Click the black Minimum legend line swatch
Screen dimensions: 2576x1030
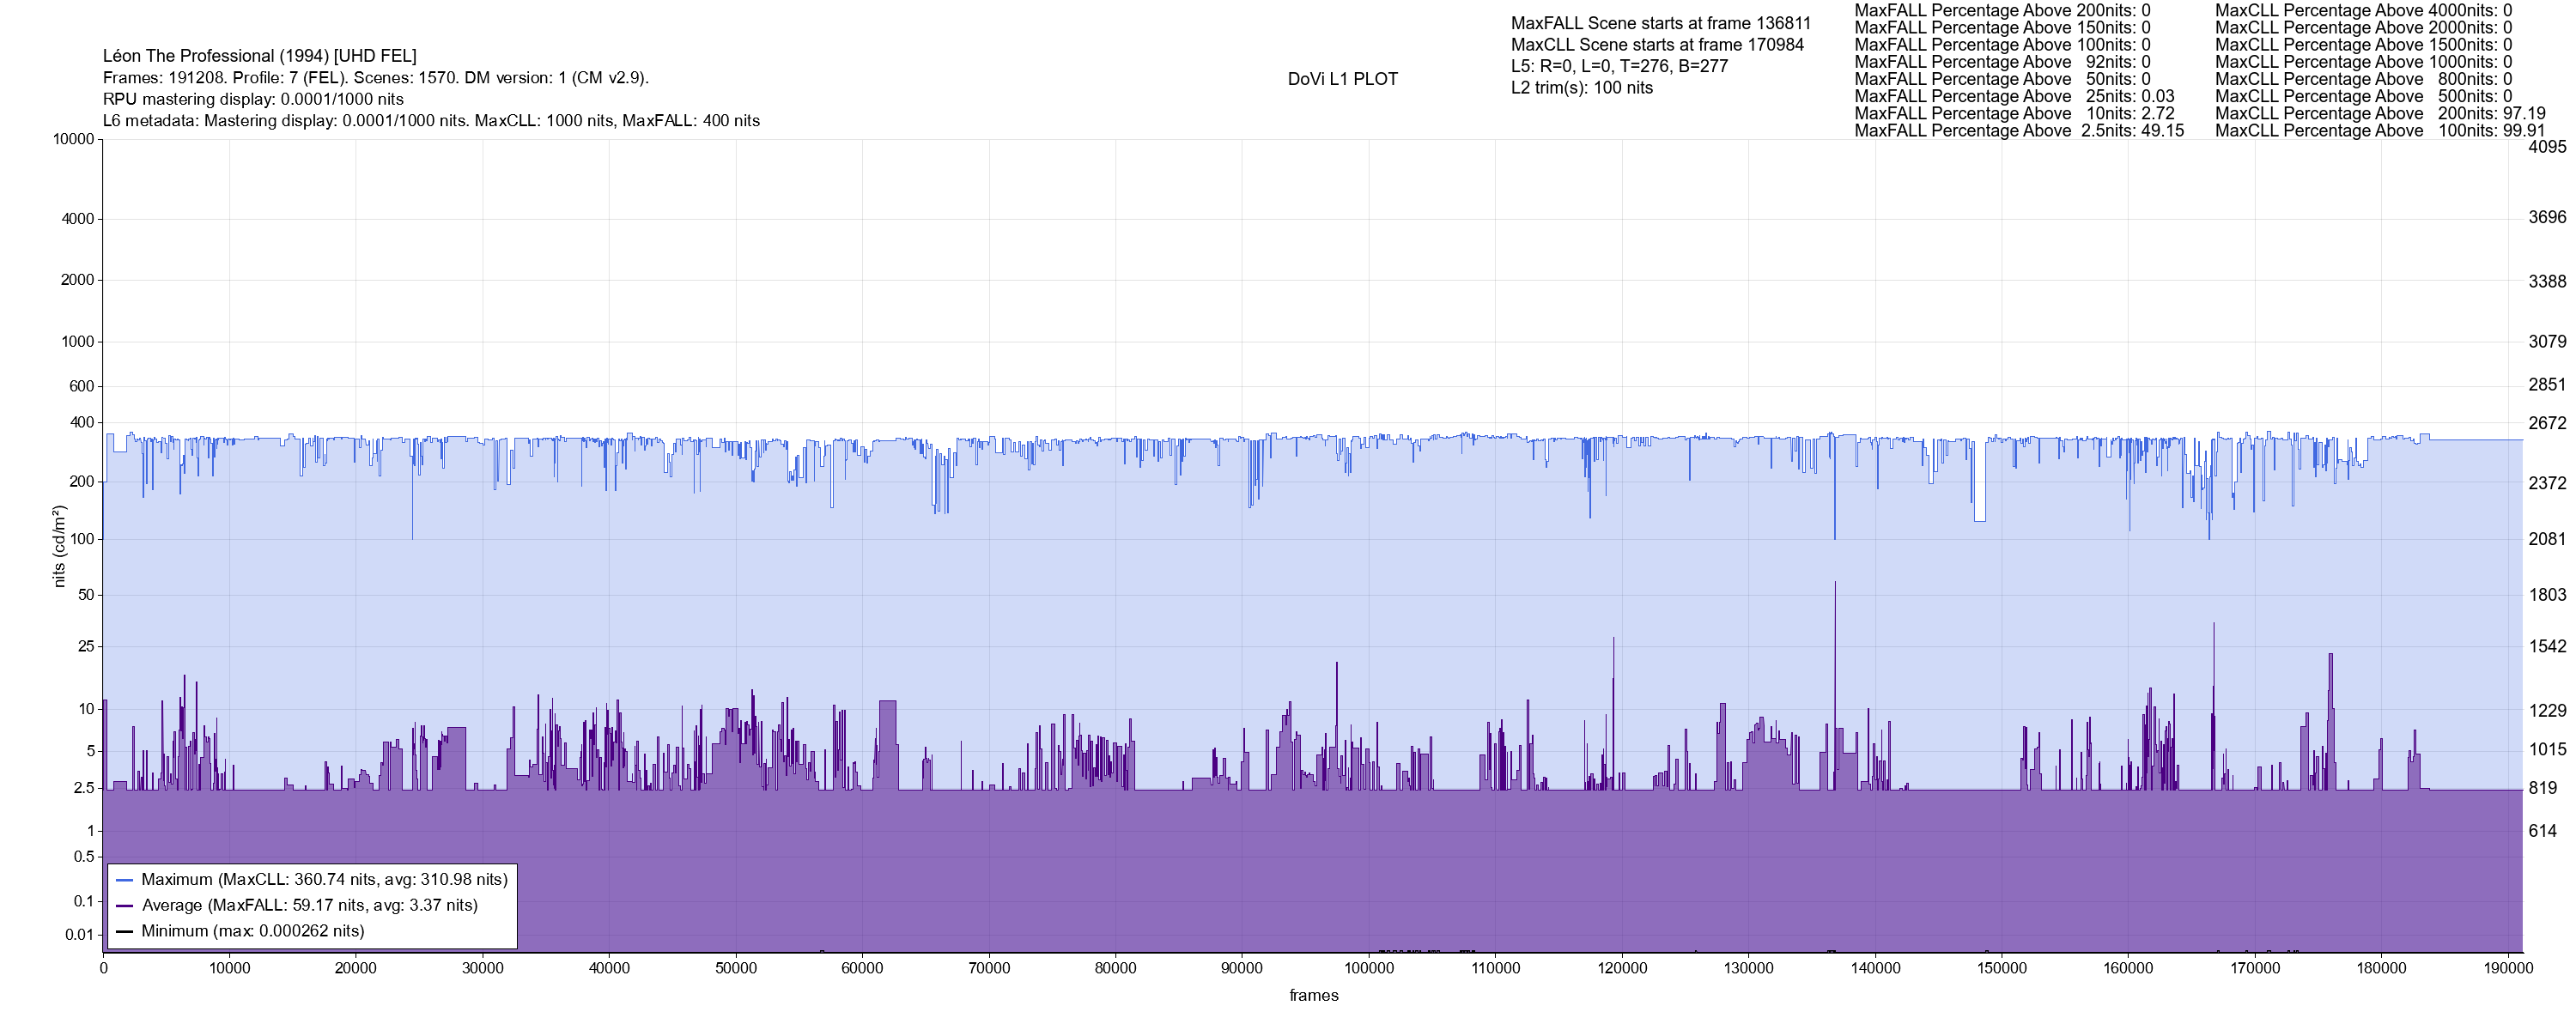click(x=125, y=932)
